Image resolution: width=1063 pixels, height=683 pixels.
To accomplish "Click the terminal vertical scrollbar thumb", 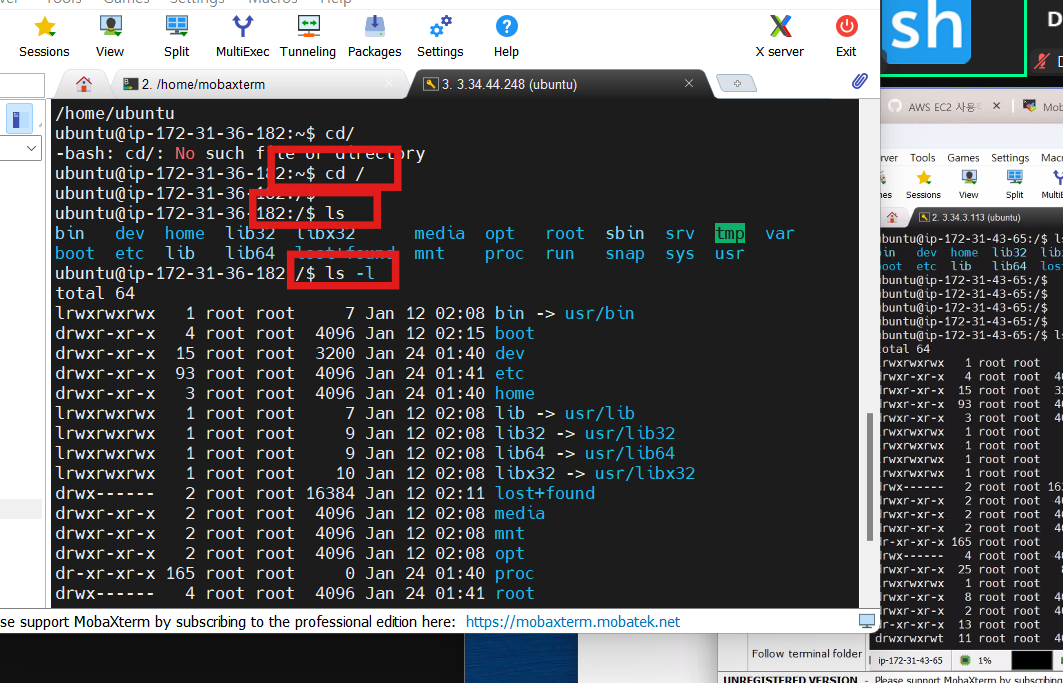I will [871, 477].
